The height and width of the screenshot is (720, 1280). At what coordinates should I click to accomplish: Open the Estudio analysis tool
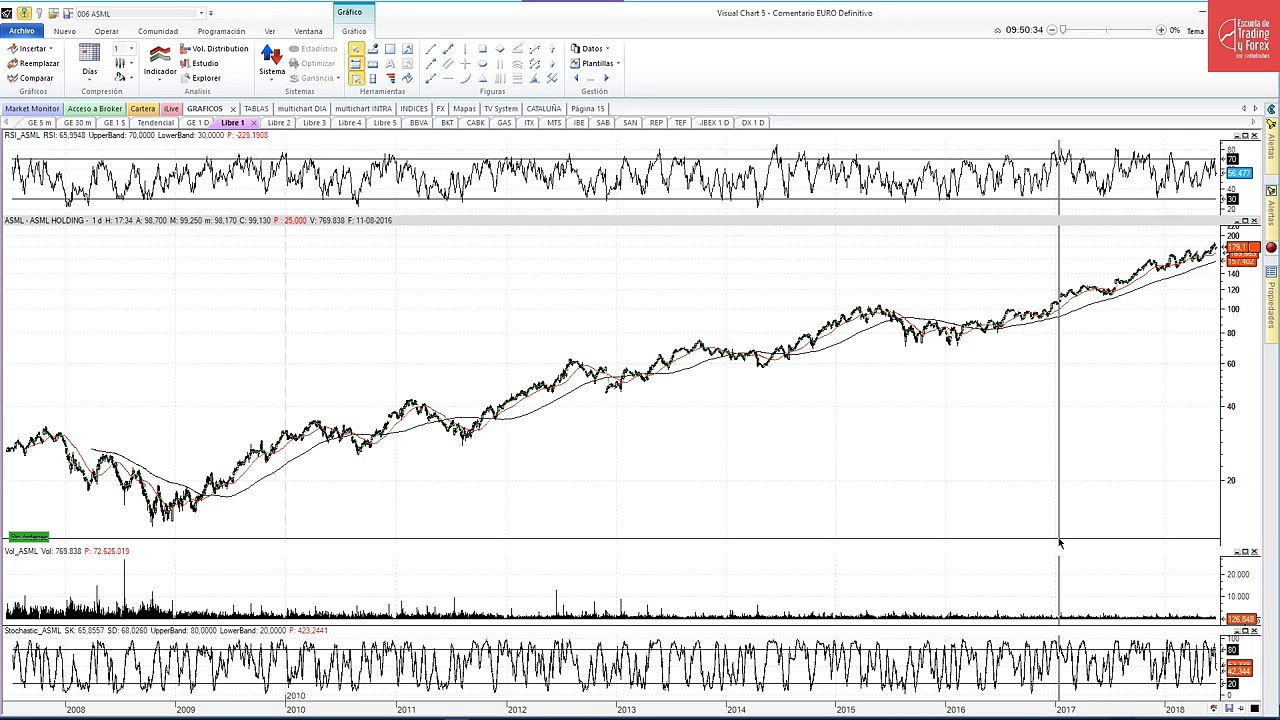(x=199, y=63)
